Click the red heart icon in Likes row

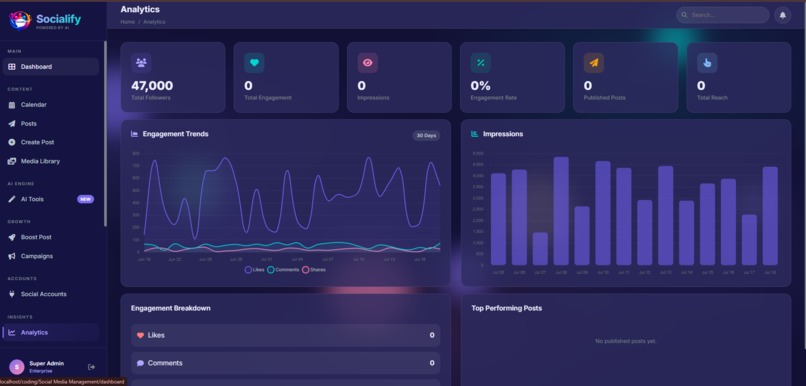coord(140,335)
